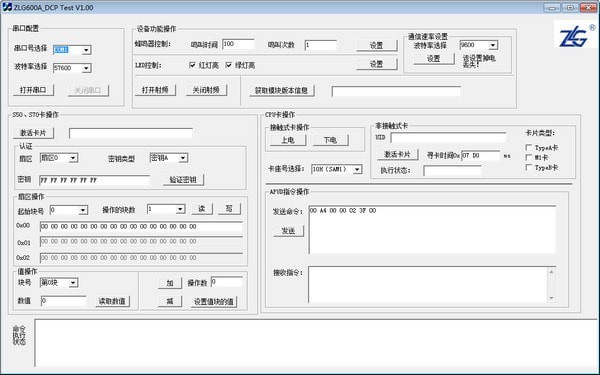
Task: Open the 操作的块数 dropdown
Action: click(x=181, y=209)
